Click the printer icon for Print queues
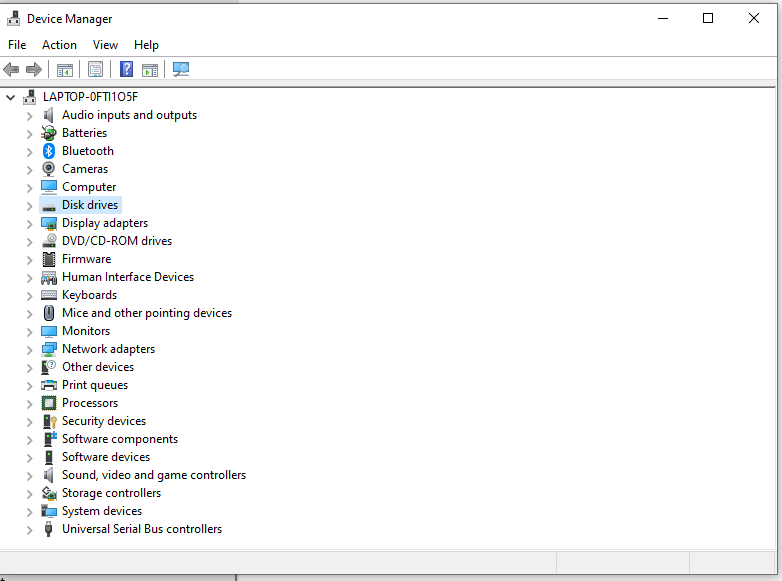782x581 pixels. click(x=48, y=385)
